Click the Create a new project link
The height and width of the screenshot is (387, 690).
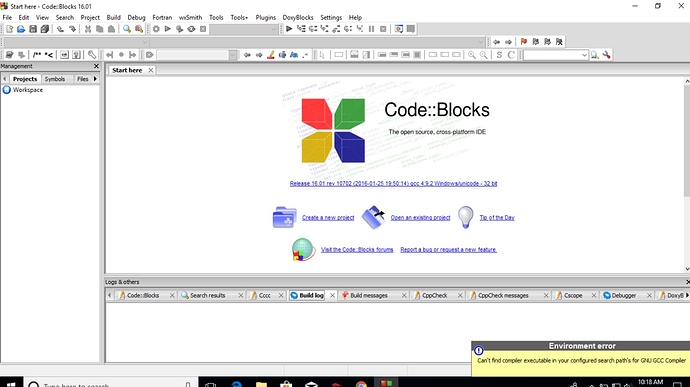coord(328,217)
